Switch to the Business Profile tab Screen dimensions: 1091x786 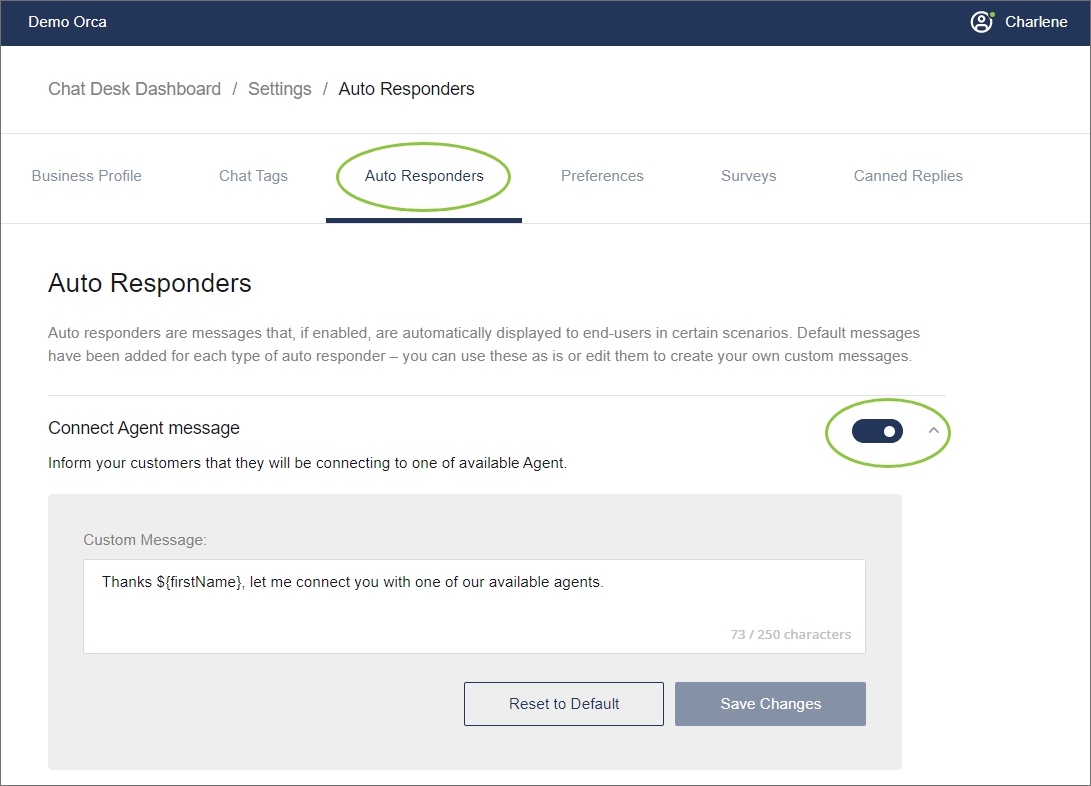[87, 176]
